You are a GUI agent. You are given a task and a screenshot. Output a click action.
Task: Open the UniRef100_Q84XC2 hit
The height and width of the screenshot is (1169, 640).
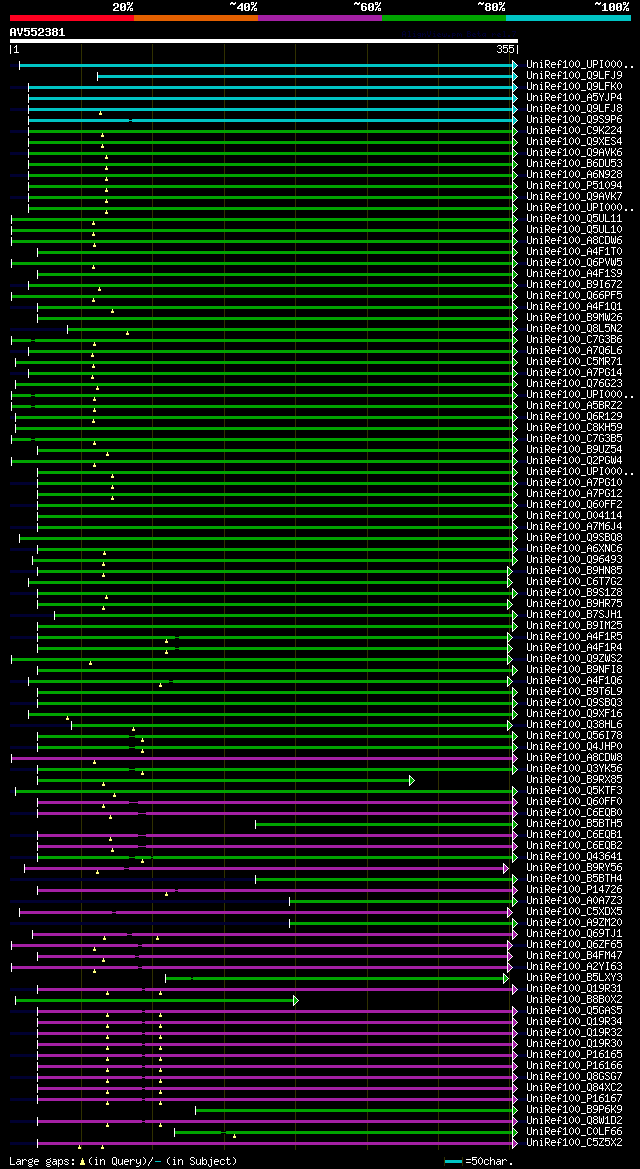tap(574, 1088)
